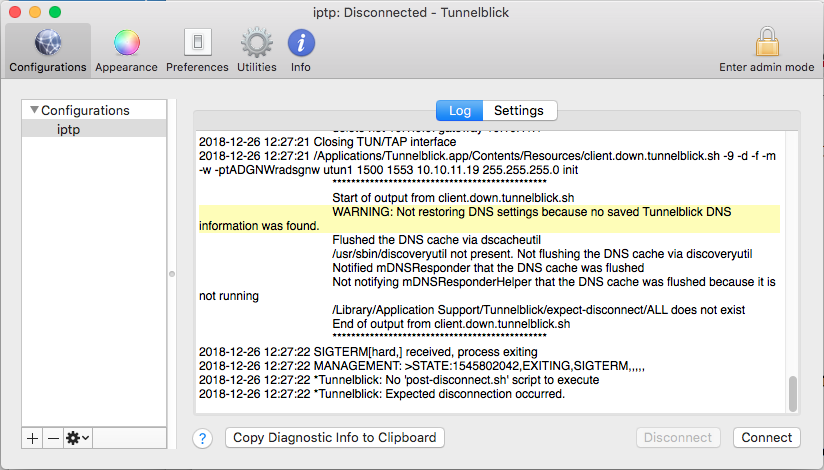Open the Info pane
The image size is (824, 470).
pos(301,50)
